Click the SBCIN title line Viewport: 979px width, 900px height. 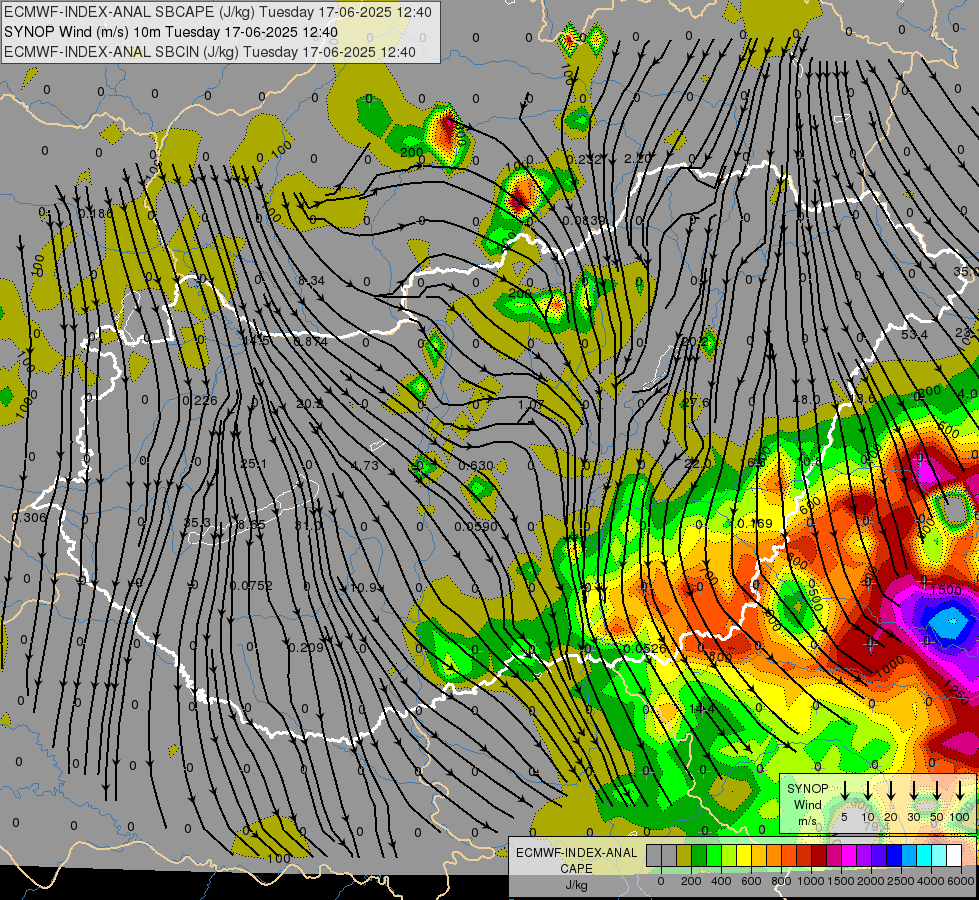210,52
